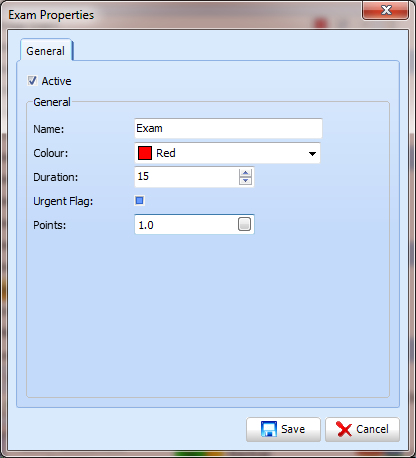Click the floppy disk Save icon

point(269,429)
